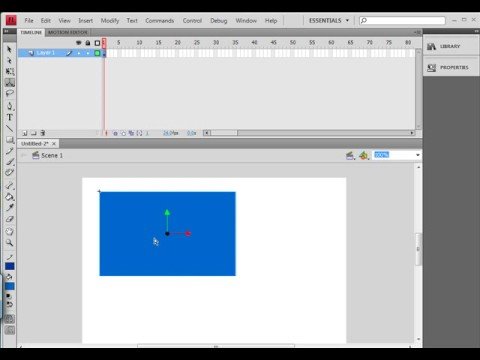480x360 pixels.
Task: Select the Zoom magnifier tool
Action: click(10, 243)
